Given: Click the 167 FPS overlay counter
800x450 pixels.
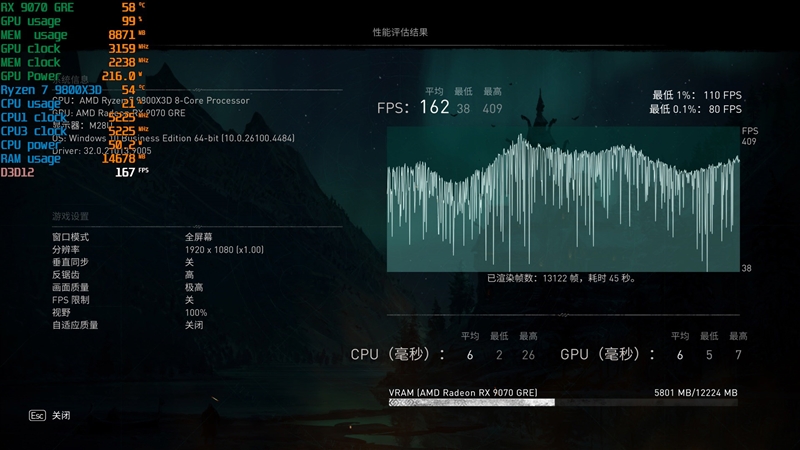Looking at the screenshot, I should click(x=131, y=172).
